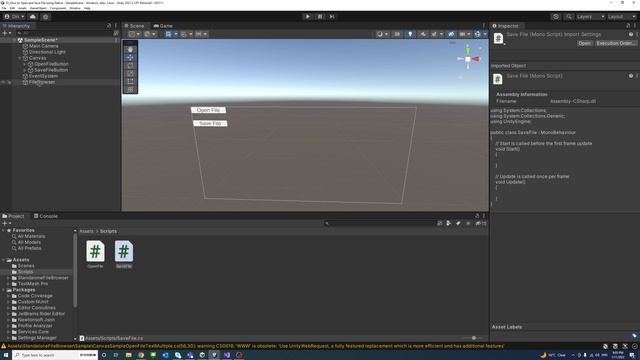This screenshot has width=640, height=360.
Task: Toggle scene audio mute
Action: pyautogui.click(x=422, y=34)
